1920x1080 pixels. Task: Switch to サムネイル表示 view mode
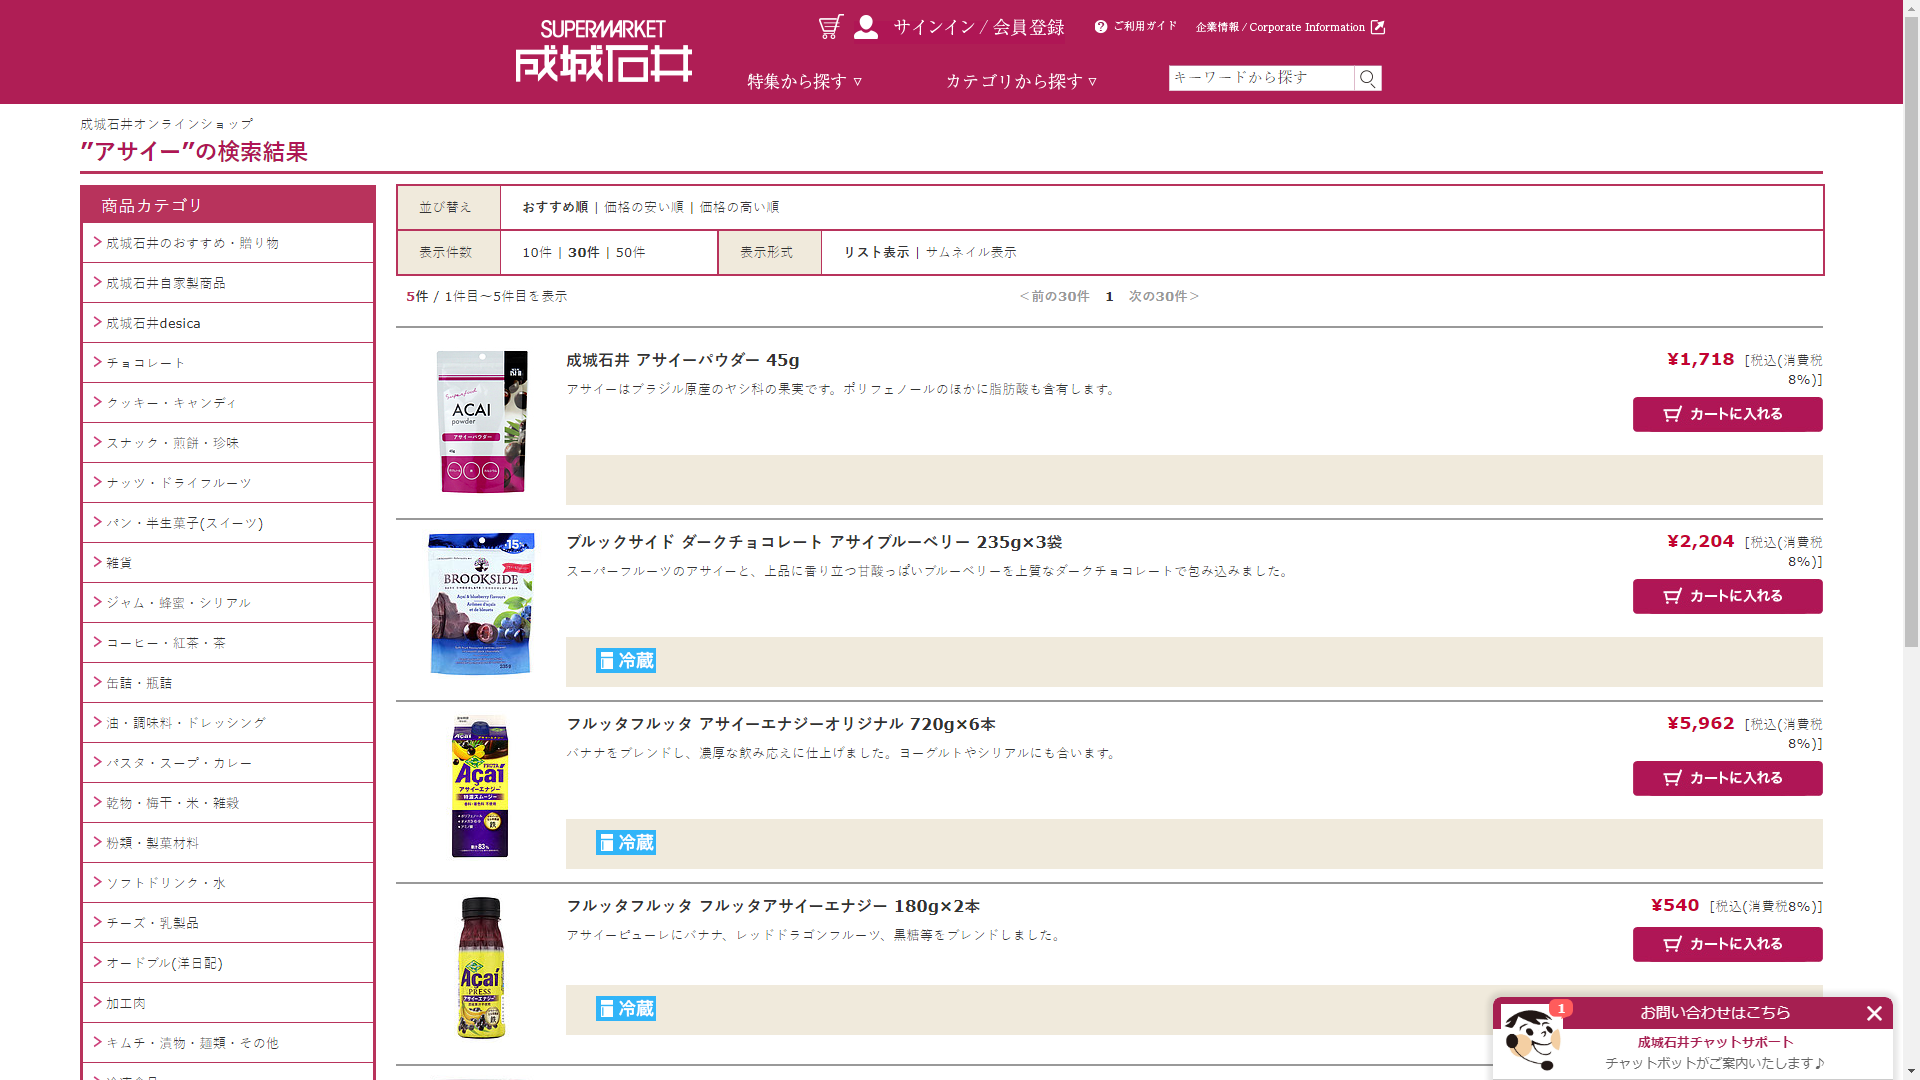(971, 252)
